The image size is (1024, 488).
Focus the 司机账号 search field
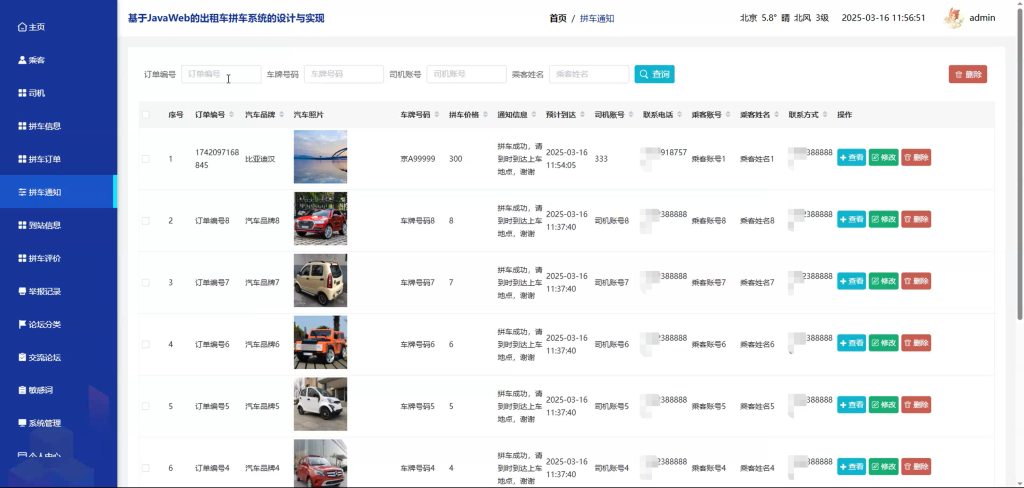point(466,74)
